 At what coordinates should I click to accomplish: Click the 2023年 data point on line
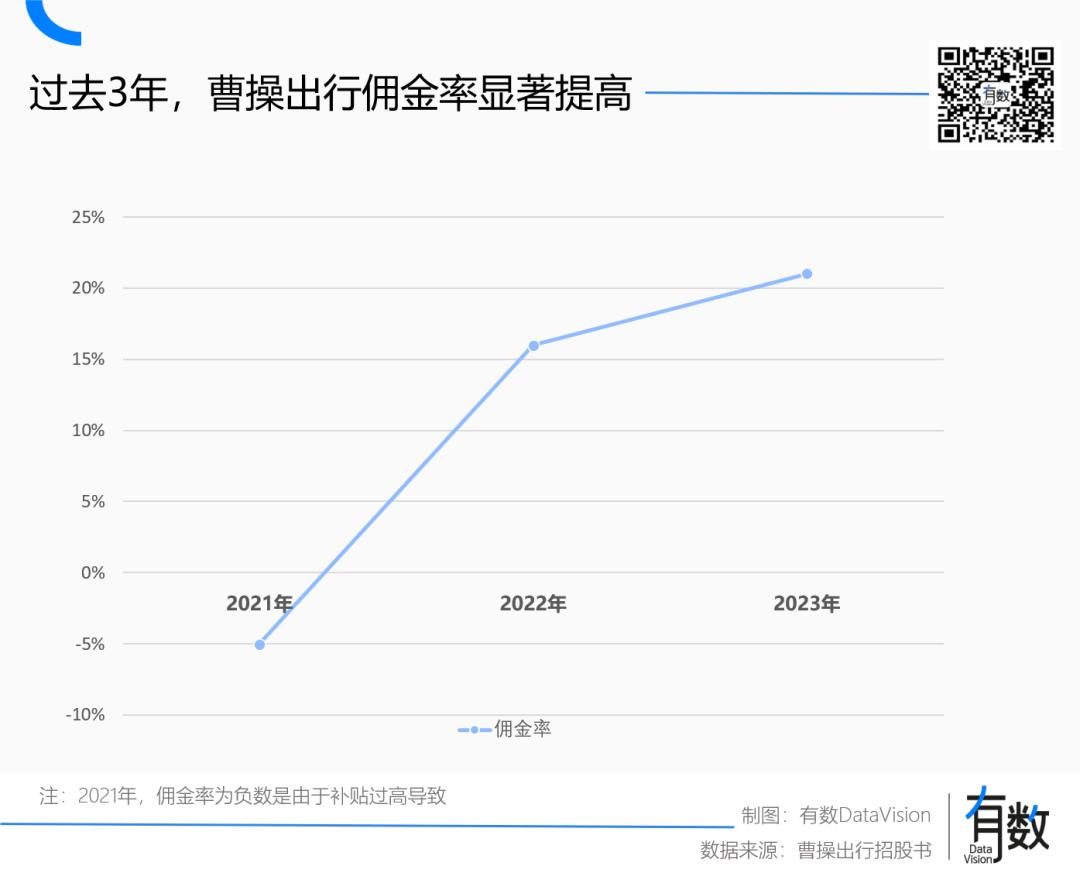click(807, 274)
